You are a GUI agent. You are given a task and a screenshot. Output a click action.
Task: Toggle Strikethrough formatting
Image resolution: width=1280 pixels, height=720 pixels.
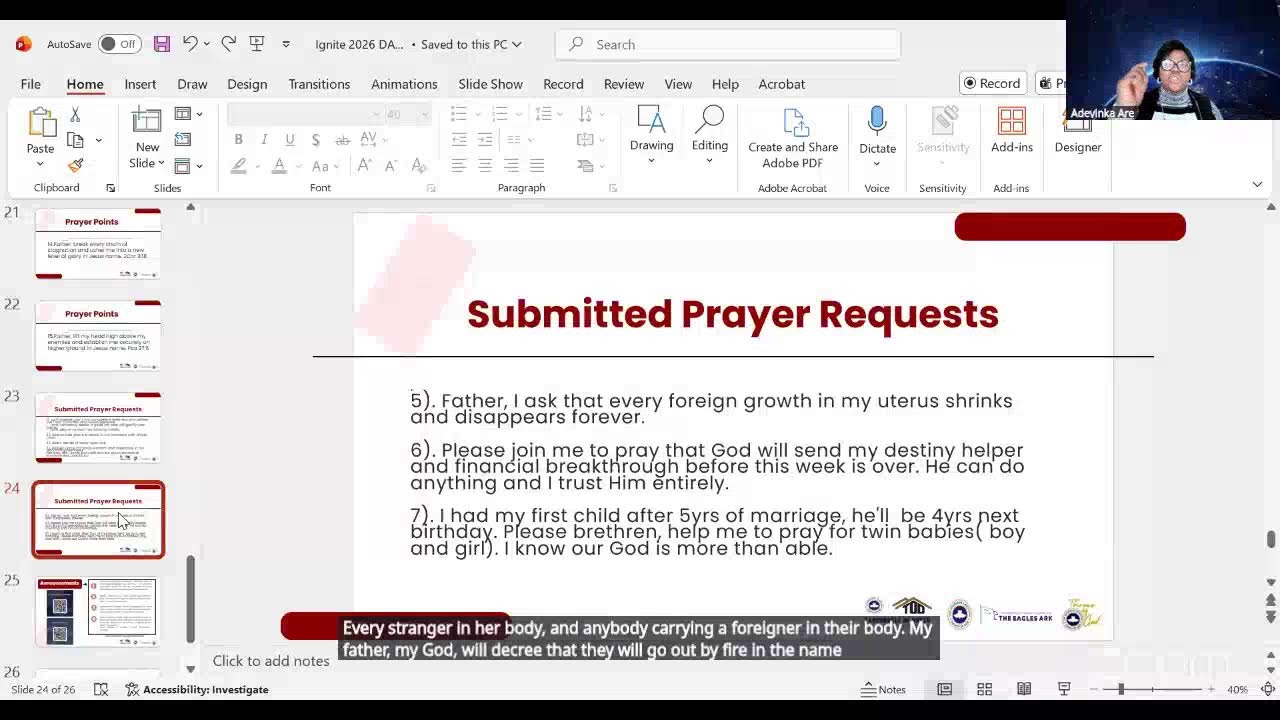342,139
